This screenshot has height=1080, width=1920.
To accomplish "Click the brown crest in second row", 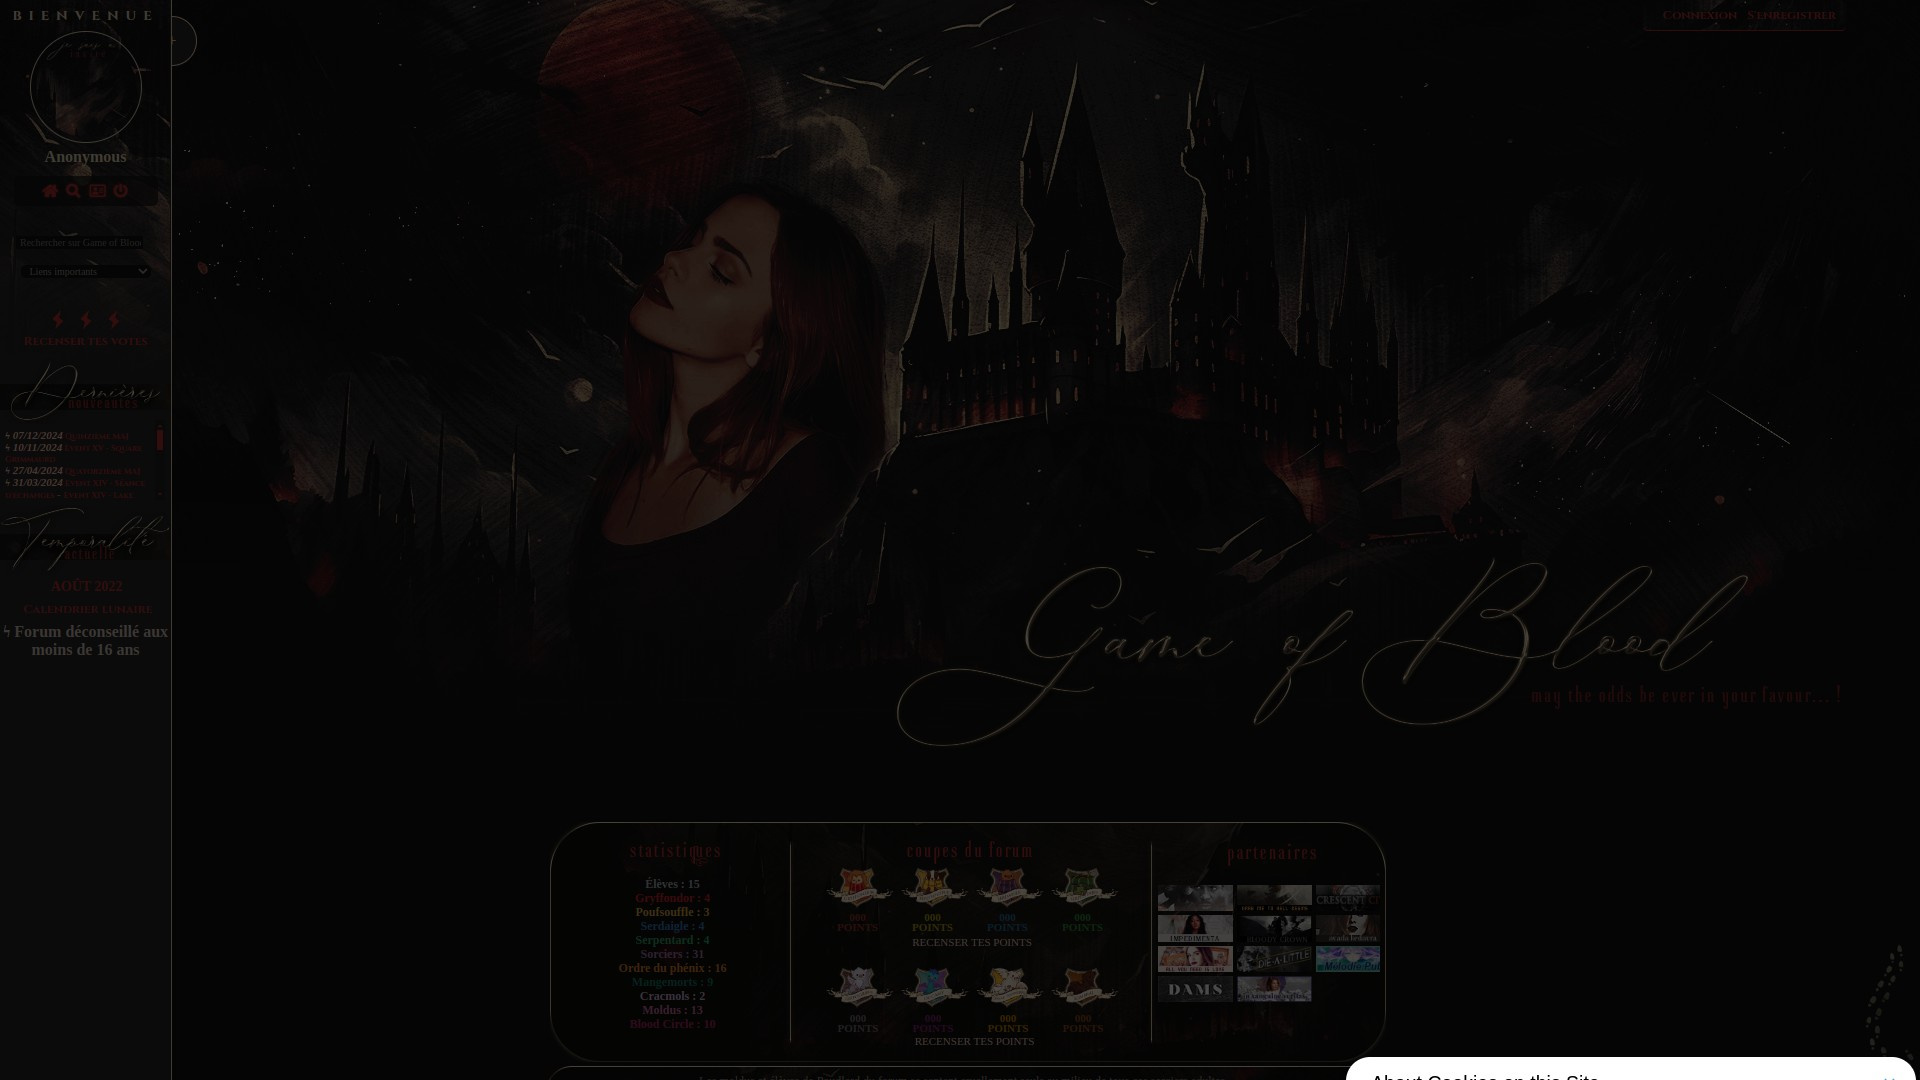I will pos(1083,986).
